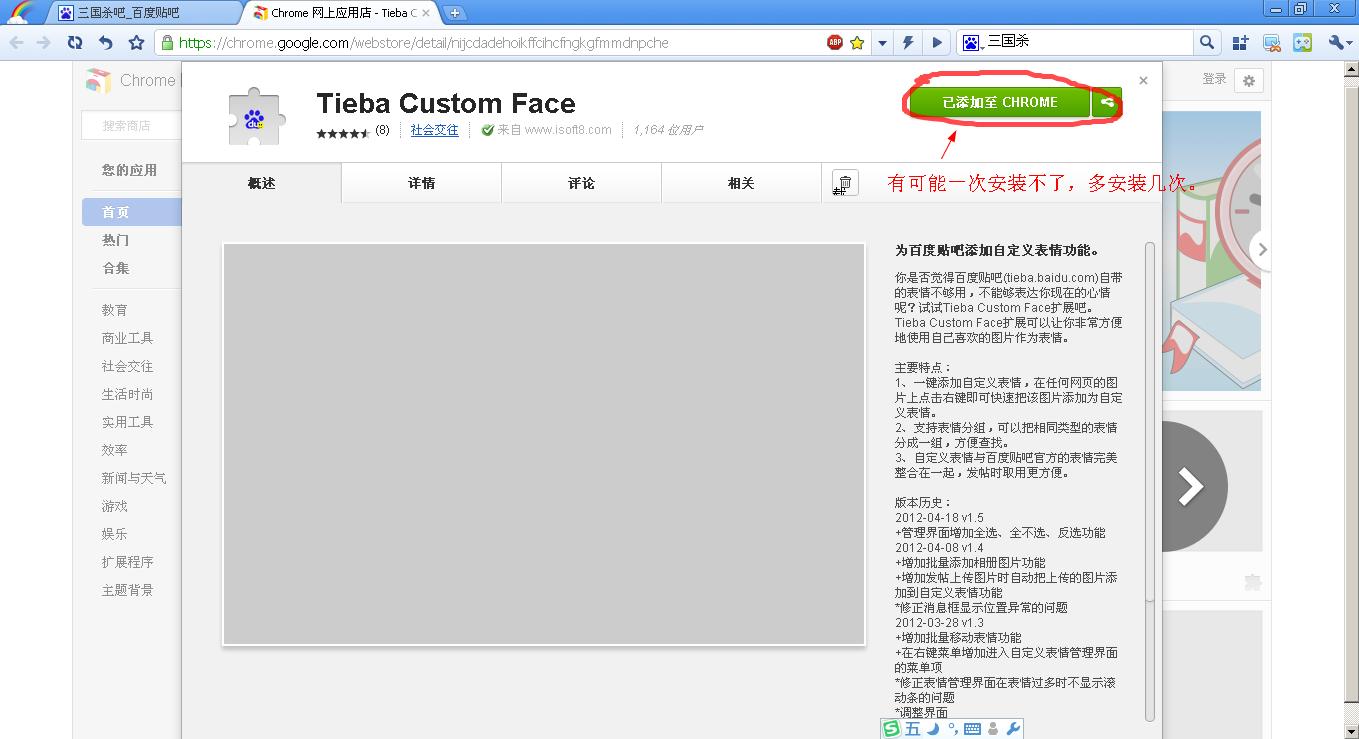Click the Chrome web store logo
The image size is (1359, 739).
(x=98, y=81)
